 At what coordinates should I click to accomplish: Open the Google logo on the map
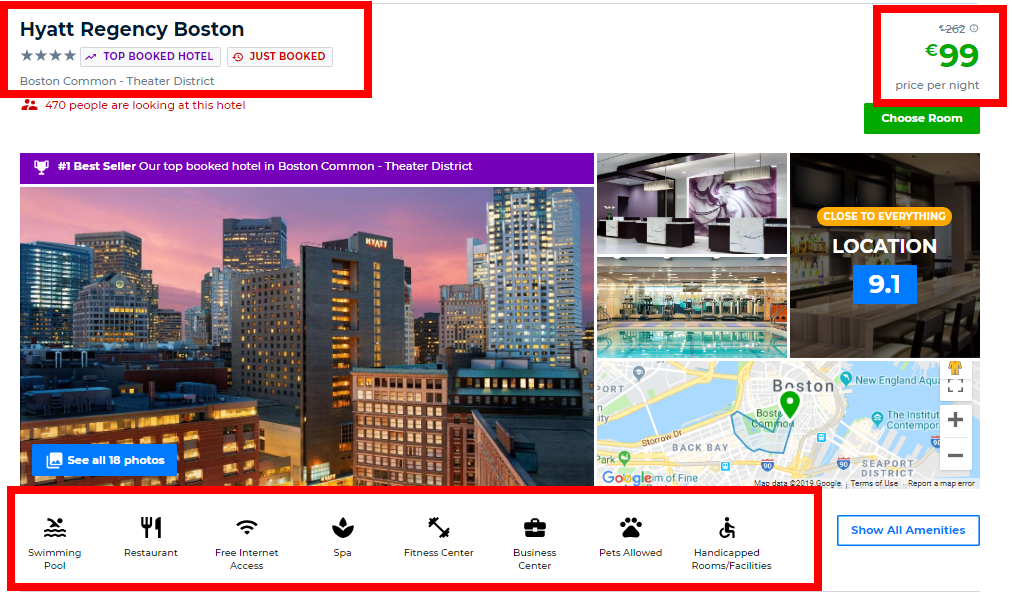click(x=626, y=478)
